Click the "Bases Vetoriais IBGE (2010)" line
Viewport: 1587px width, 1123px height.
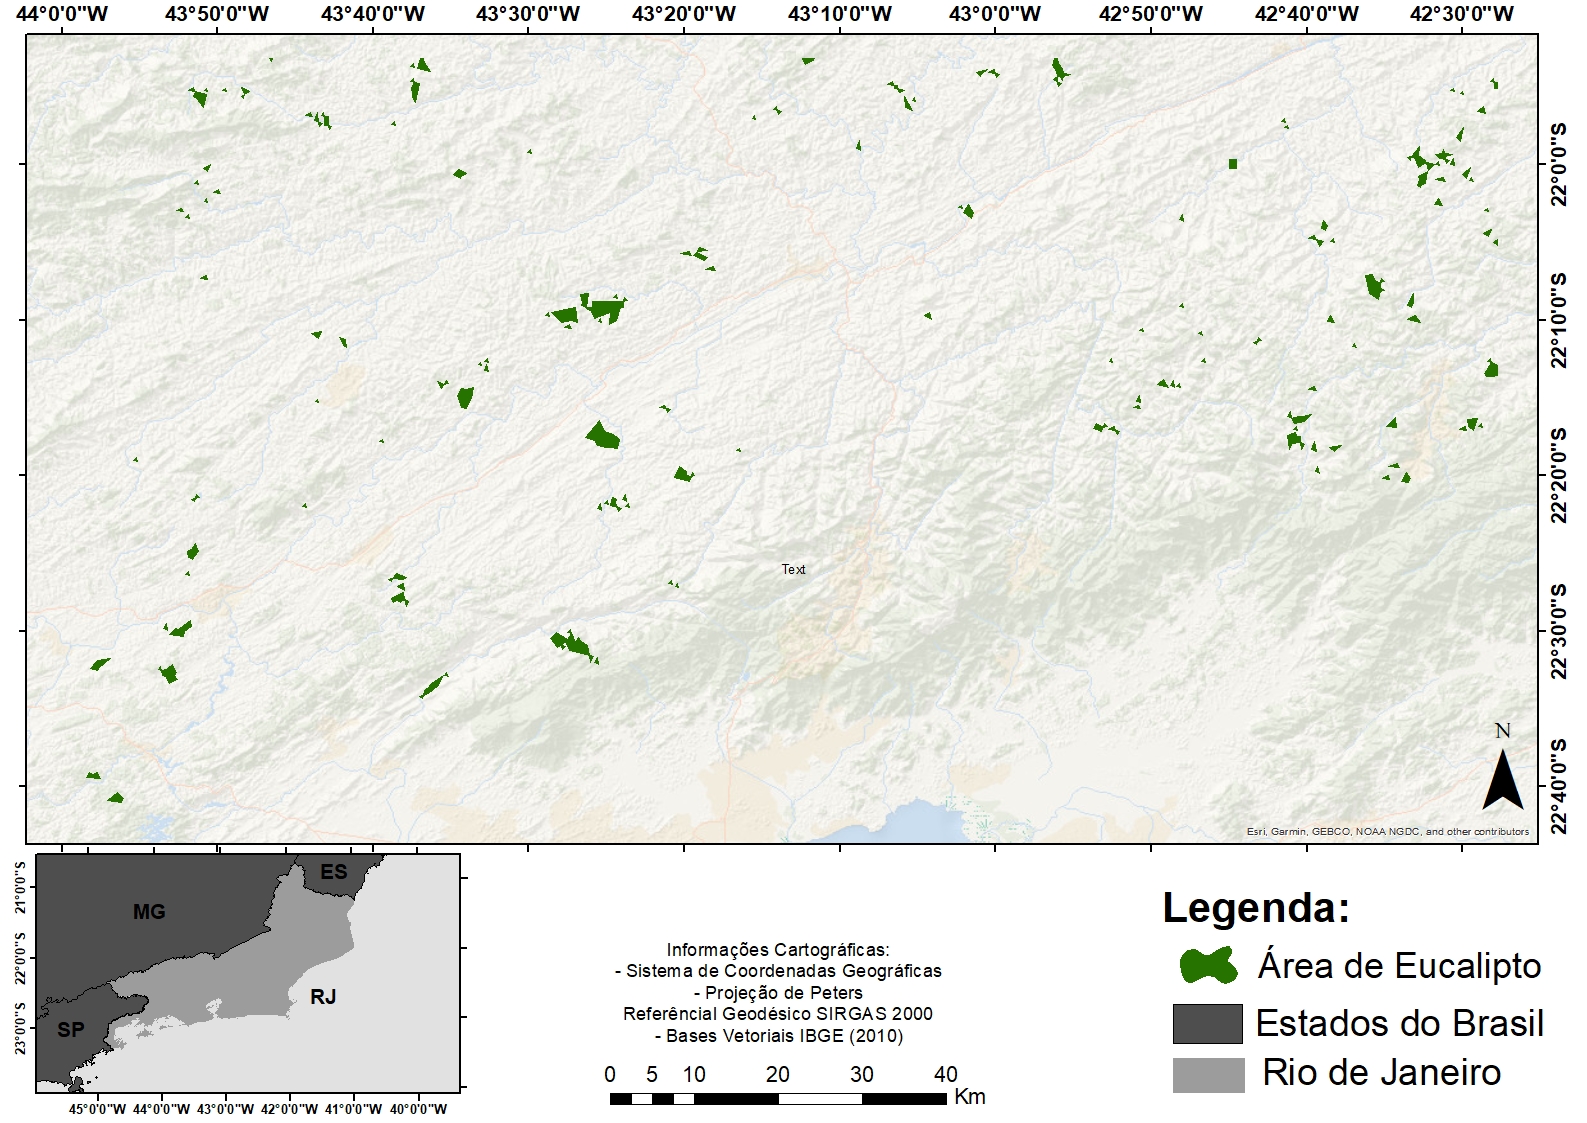click(777, 1036)
